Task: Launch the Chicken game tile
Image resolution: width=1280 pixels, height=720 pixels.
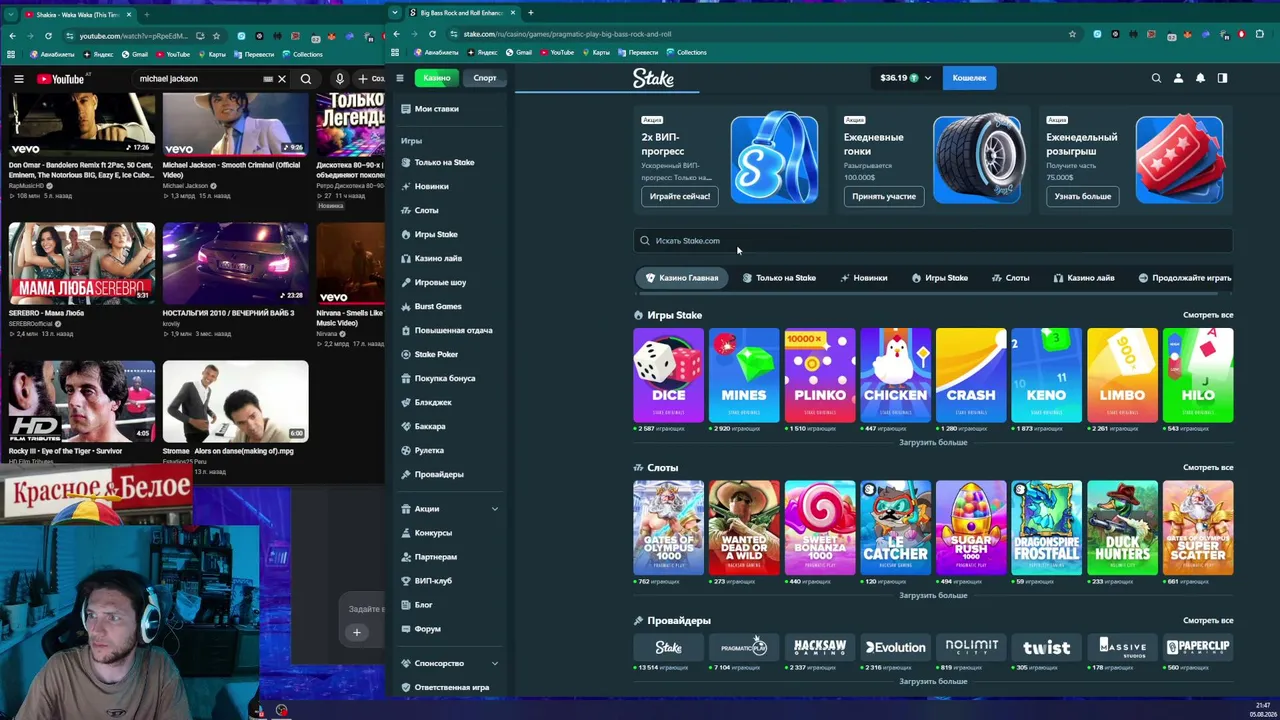Action: click(x=895, y=375)
